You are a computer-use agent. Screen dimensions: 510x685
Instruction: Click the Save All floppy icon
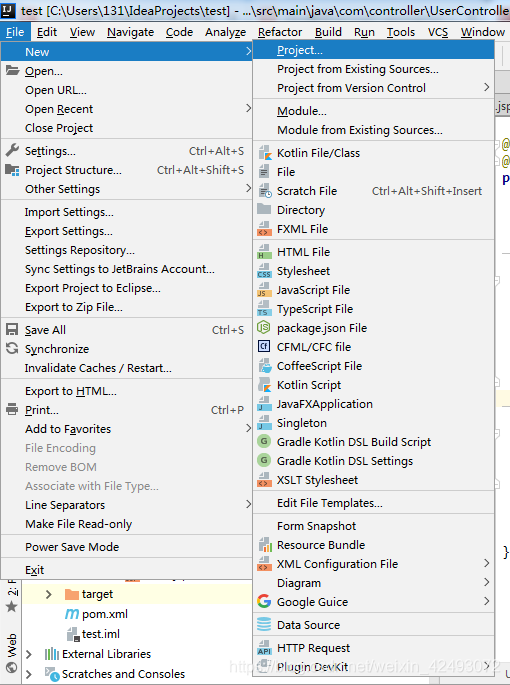tap(12, 329)
